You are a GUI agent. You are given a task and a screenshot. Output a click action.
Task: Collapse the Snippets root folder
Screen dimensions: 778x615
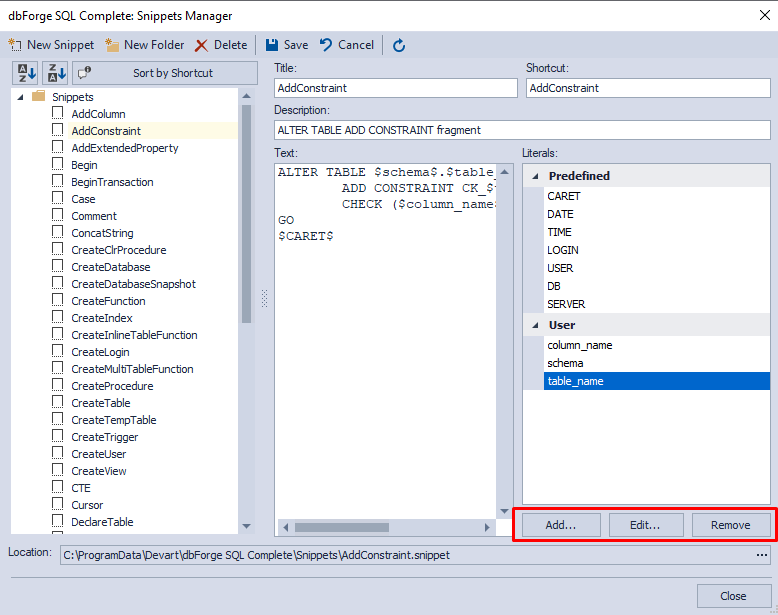pyautogui.click(x=20, y=97)
